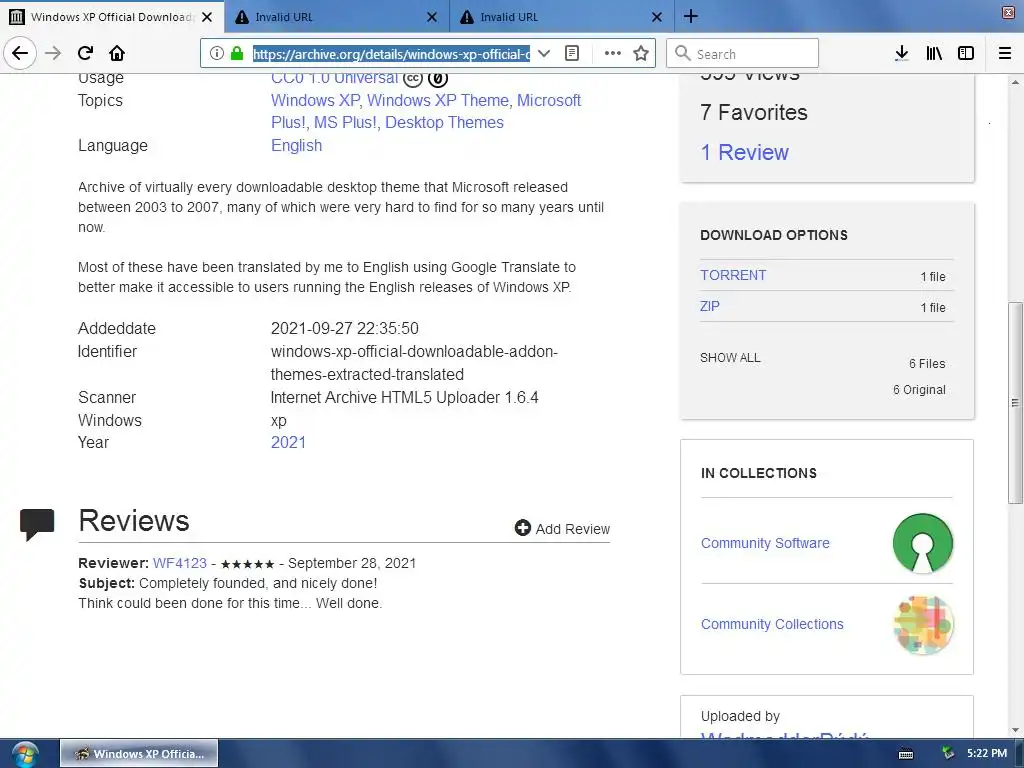Open the MS Plus! topic link
Screen dimensions: 1024x768
(x=345, y=123)
